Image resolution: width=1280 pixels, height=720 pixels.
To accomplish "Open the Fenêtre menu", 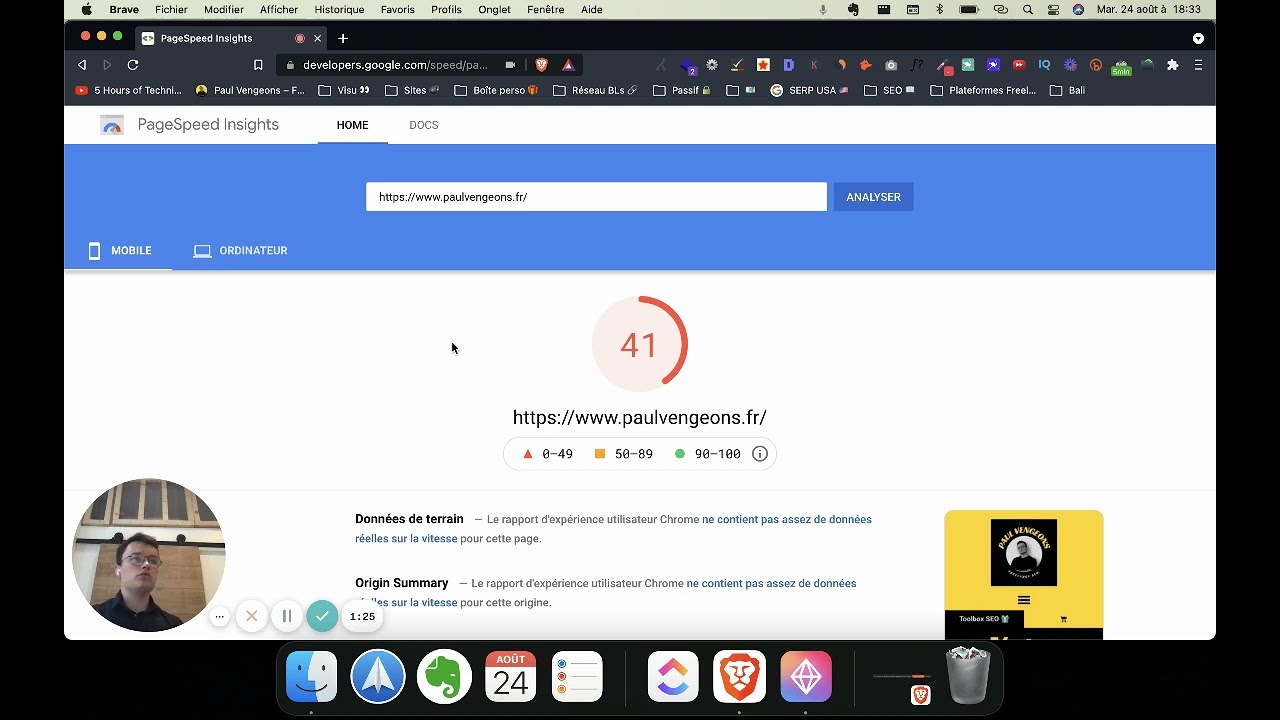I will [546, 9].
